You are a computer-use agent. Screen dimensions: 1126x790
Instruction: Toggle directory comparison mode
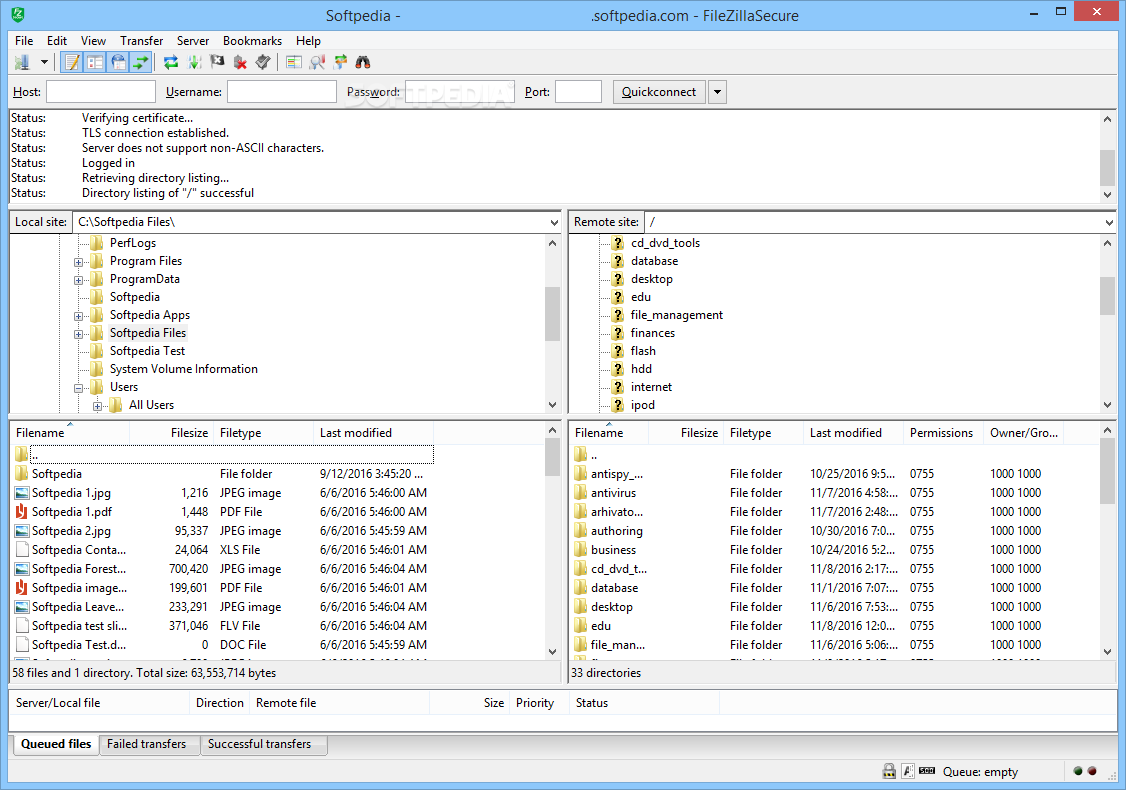tap(317, 62)
